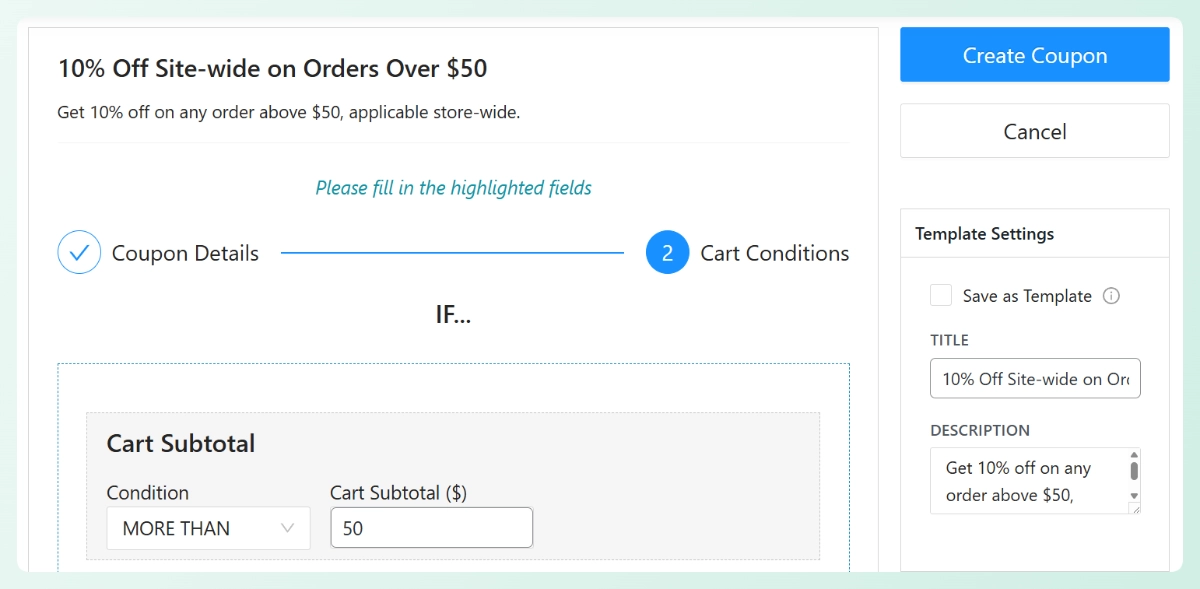Click the Description scrollbar thumb
This screenshot has height=589, width=1200.
click(x=1134, y=470)
